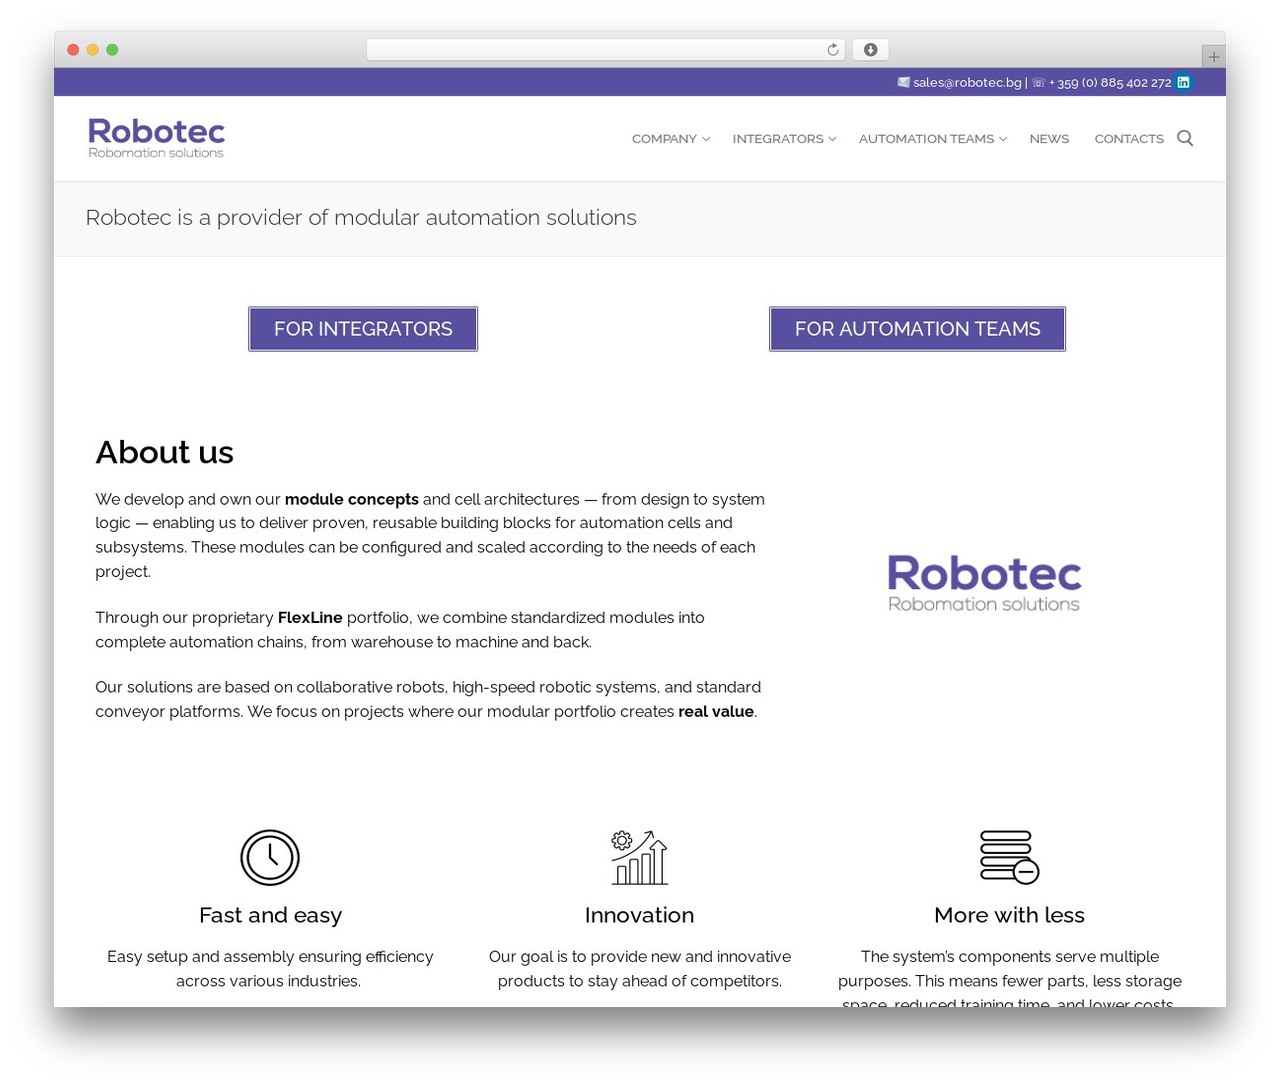
Task: Open a new browser tab with plus
Action: [1213, 57]
